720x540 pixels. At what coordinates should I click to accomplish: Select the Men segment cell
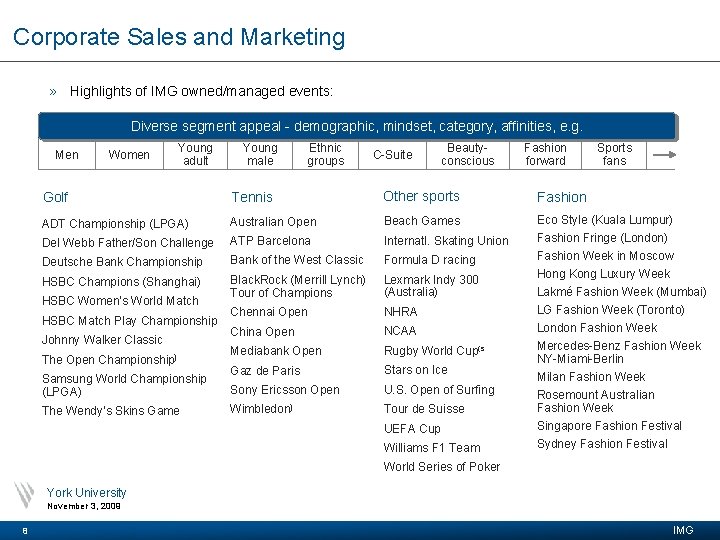pyautogui.click(x=67, y=155)
